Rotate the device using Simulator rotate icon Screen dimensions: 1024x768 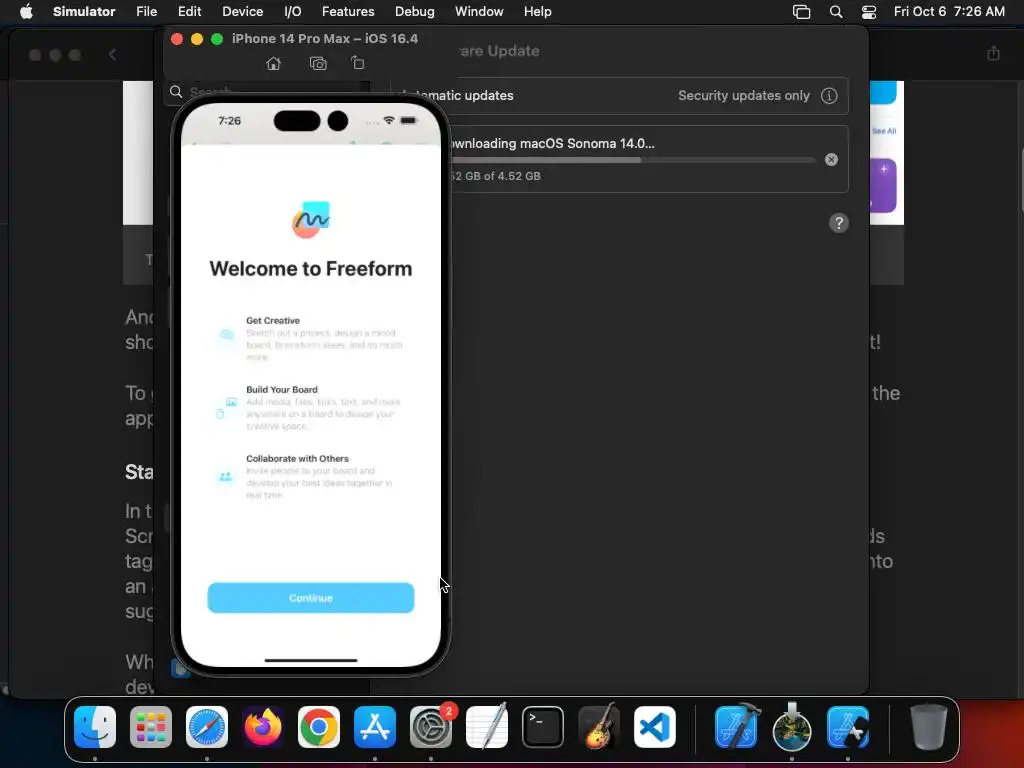click(x=357, y=63)
